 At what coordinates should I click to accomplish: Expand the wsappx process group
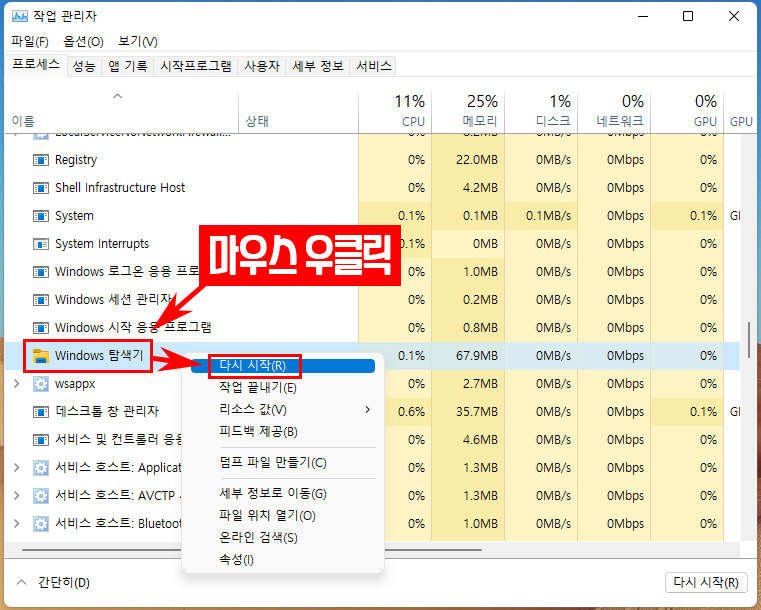click(17, 384)
